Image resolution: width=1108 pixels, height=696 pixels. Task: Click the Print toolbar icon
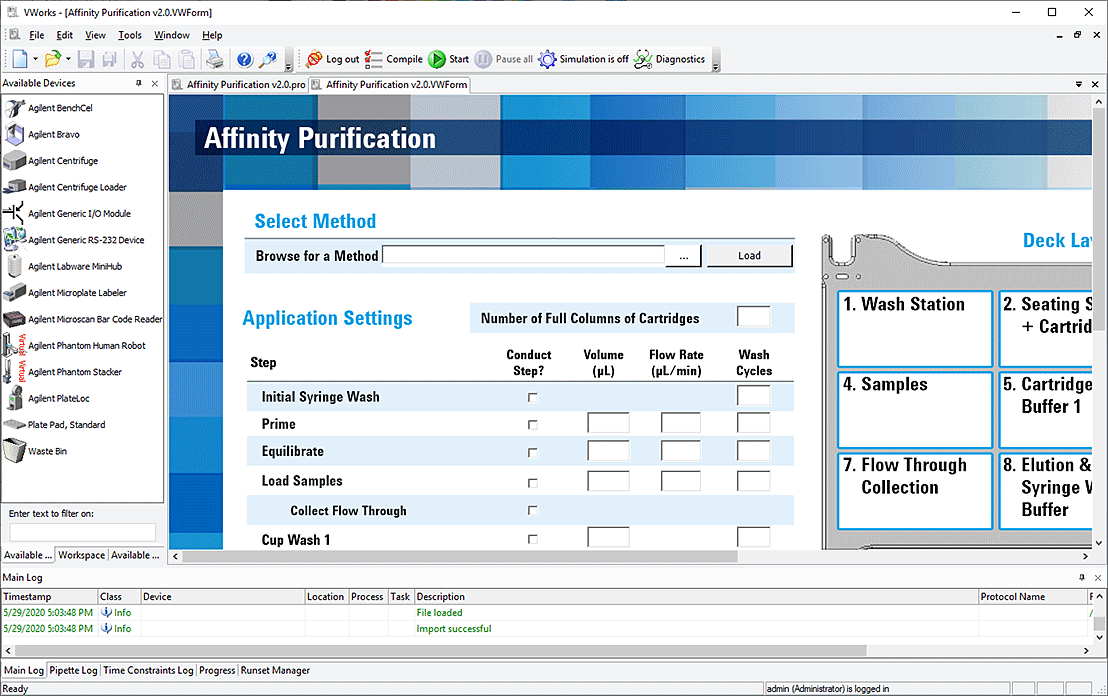[215, 59]
